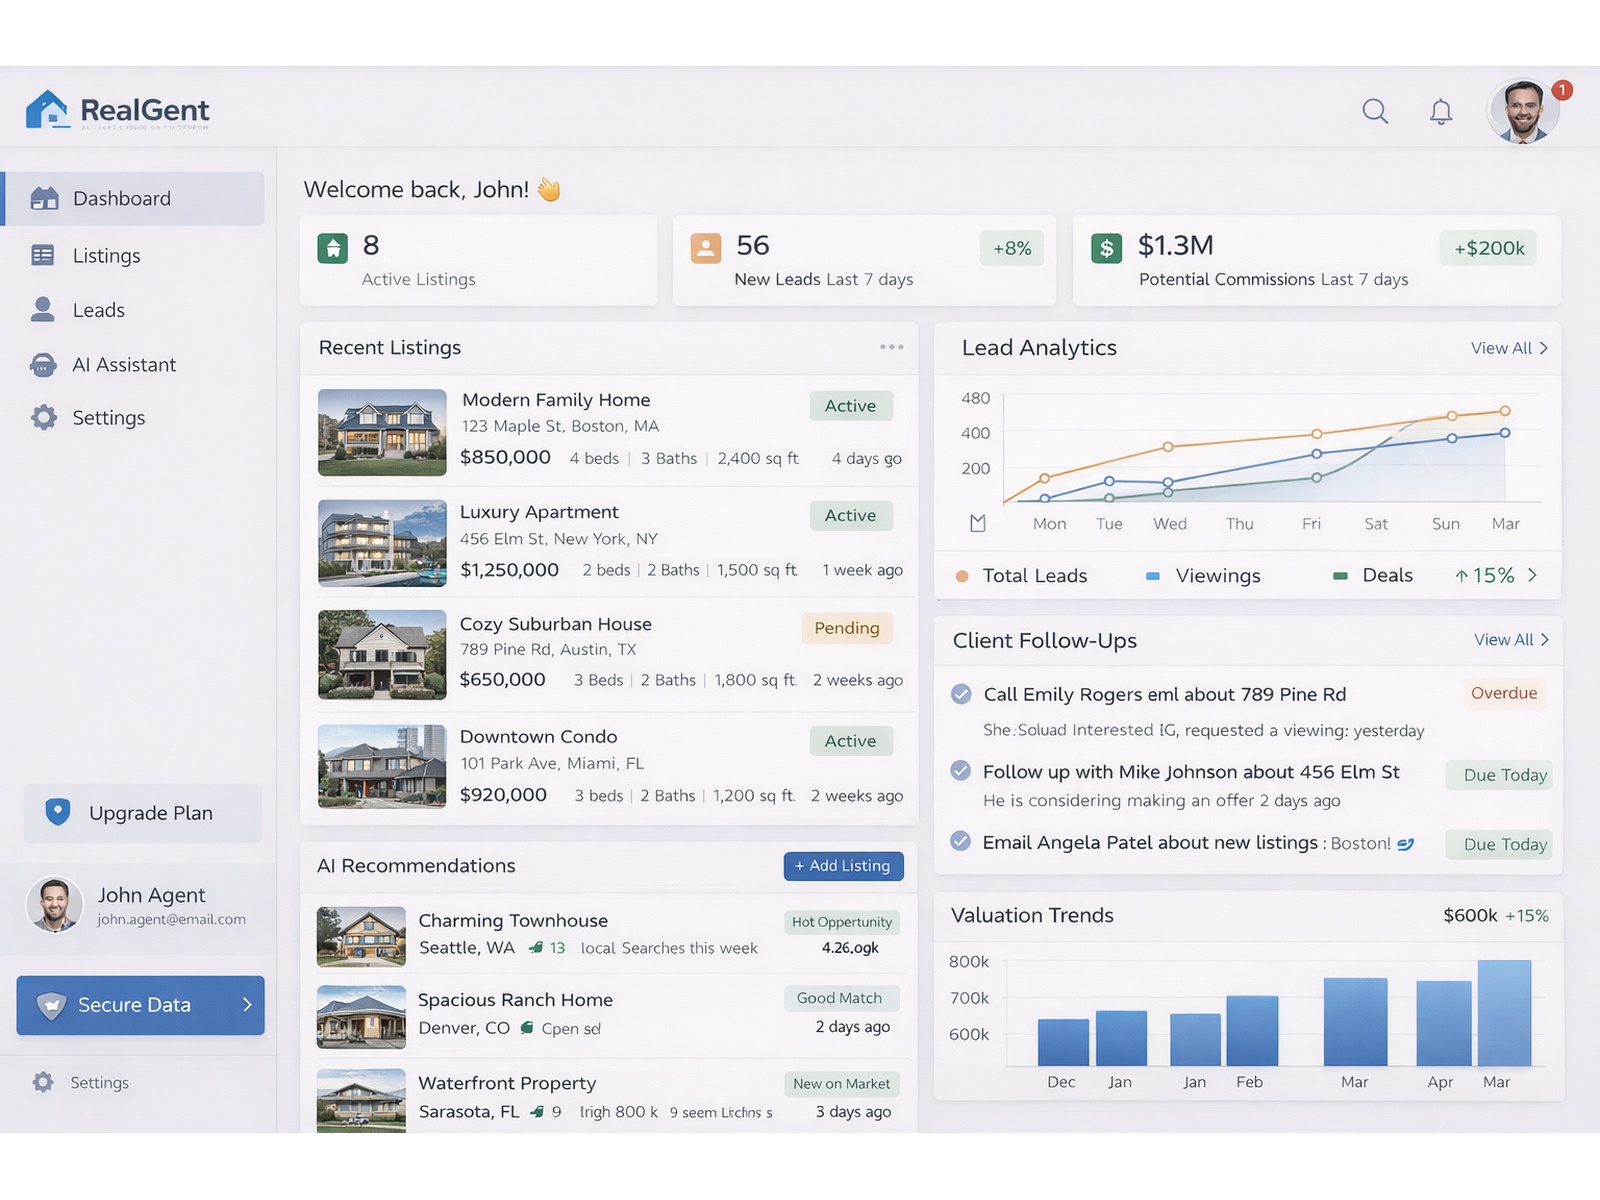Click the Dec valuation bar
The image size is (1600, 1200).
coord(1063,1042)
